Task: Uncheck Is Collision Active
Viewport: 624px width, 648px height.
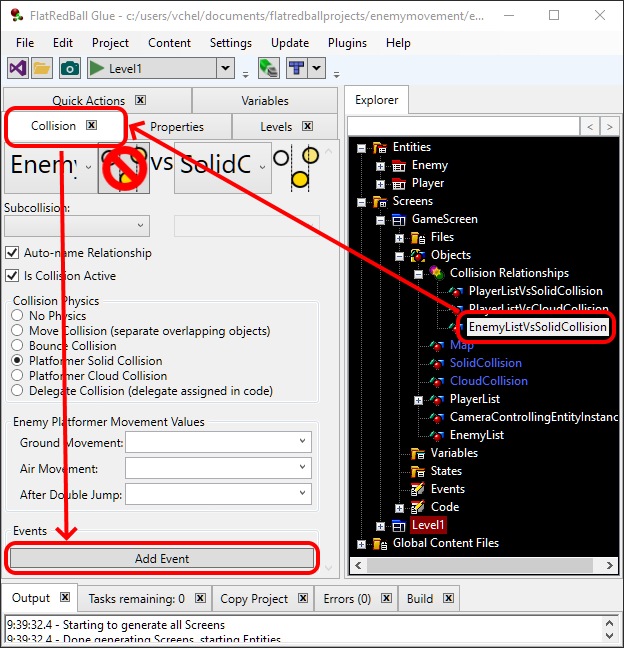Action: pyautogui.click(x=13, y=276)
